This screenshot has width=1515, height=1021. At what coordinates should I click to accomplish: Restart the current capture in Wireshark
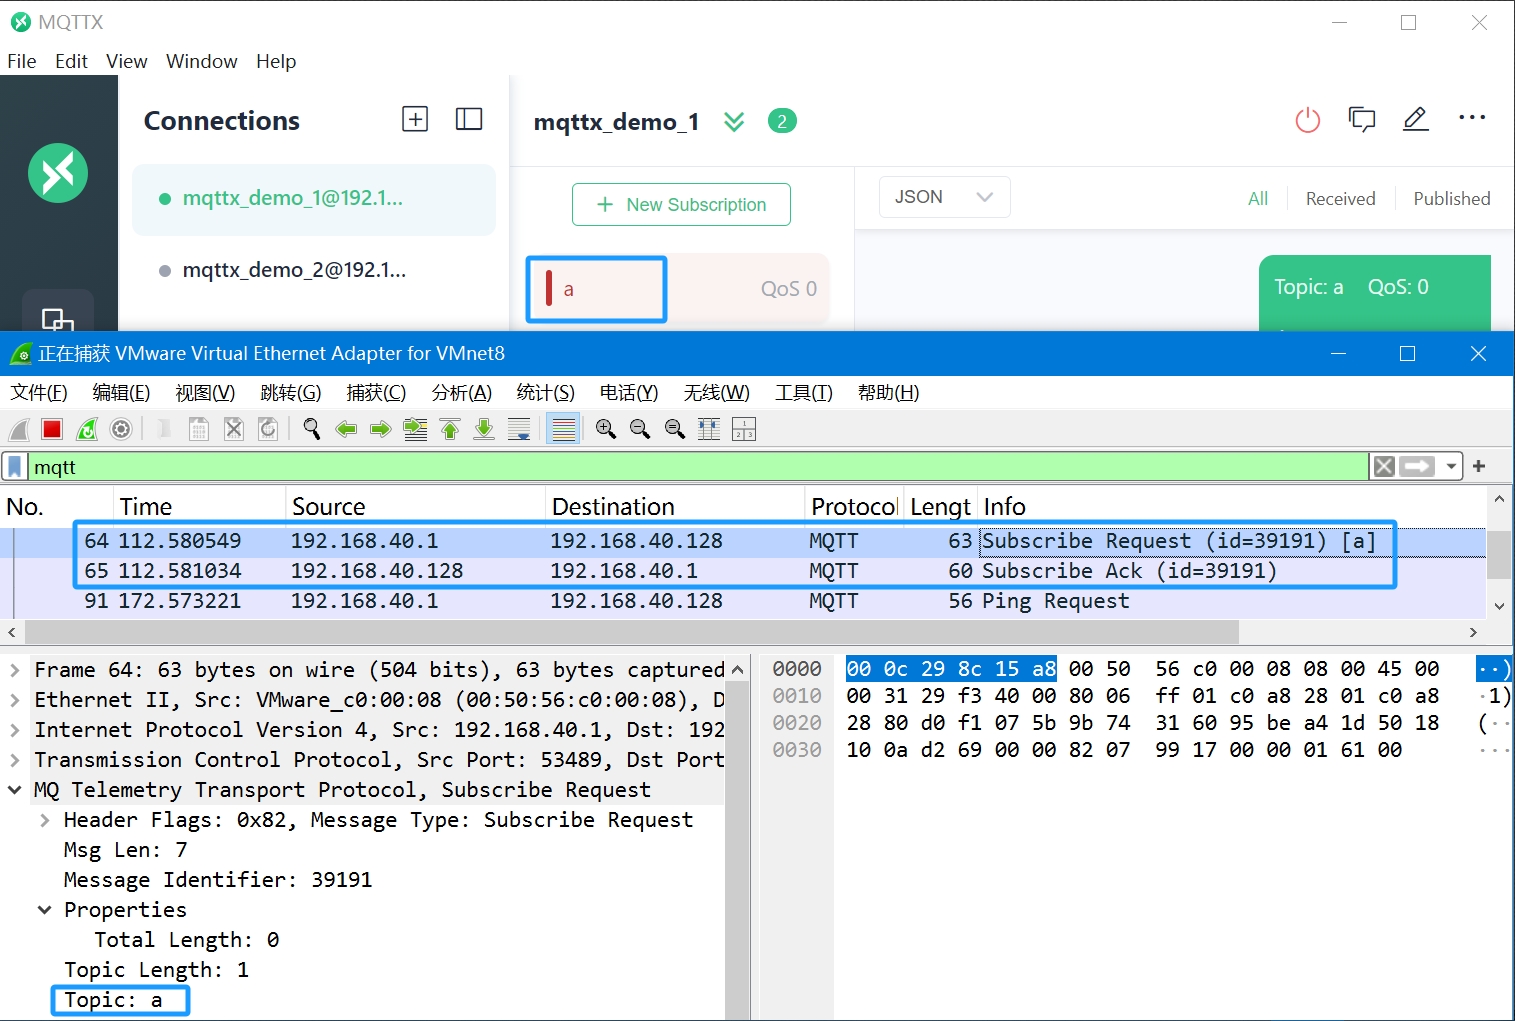pyautogui.click(x=87, y=429)
